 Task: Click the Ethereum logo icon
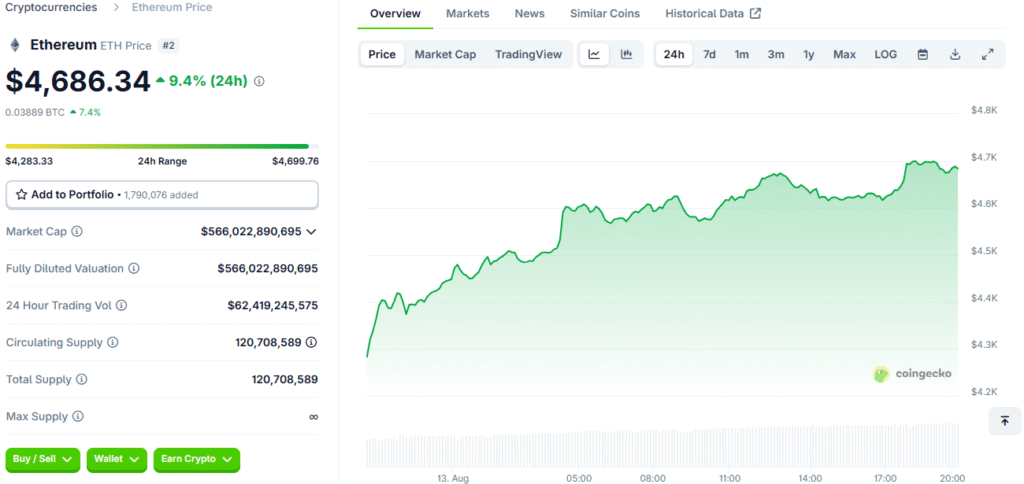(14, 45)
